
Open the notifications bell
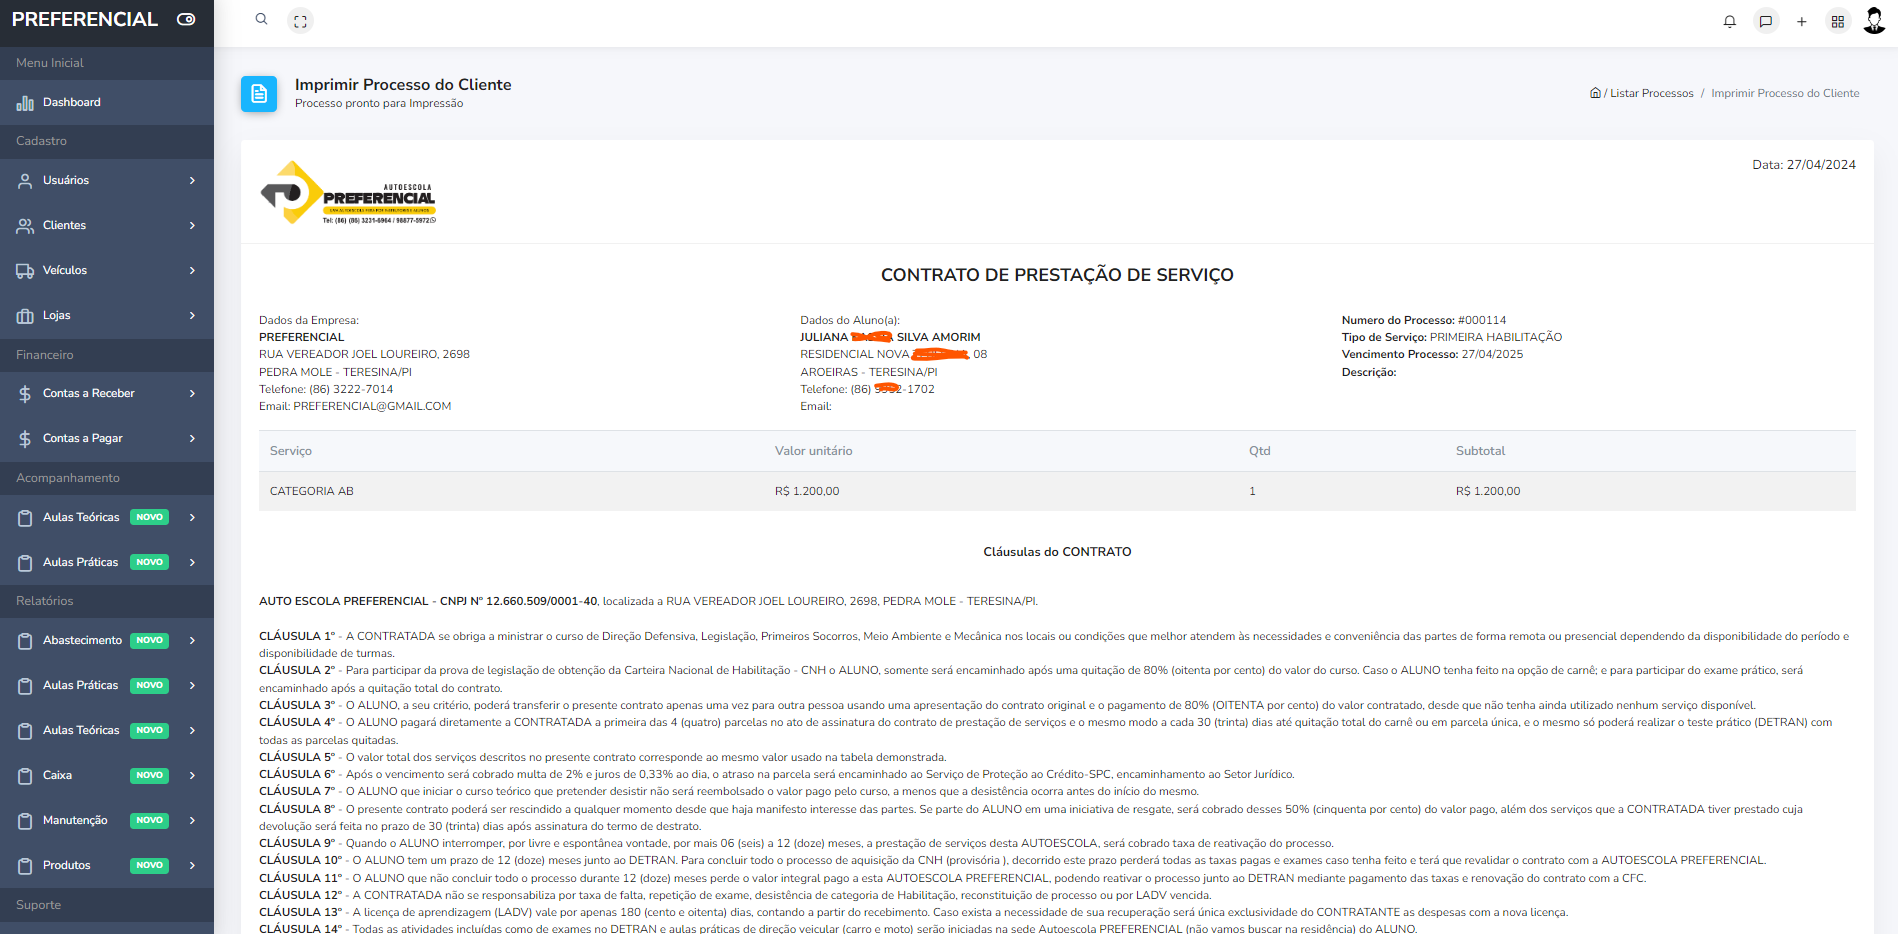(x=1729, y=21)
